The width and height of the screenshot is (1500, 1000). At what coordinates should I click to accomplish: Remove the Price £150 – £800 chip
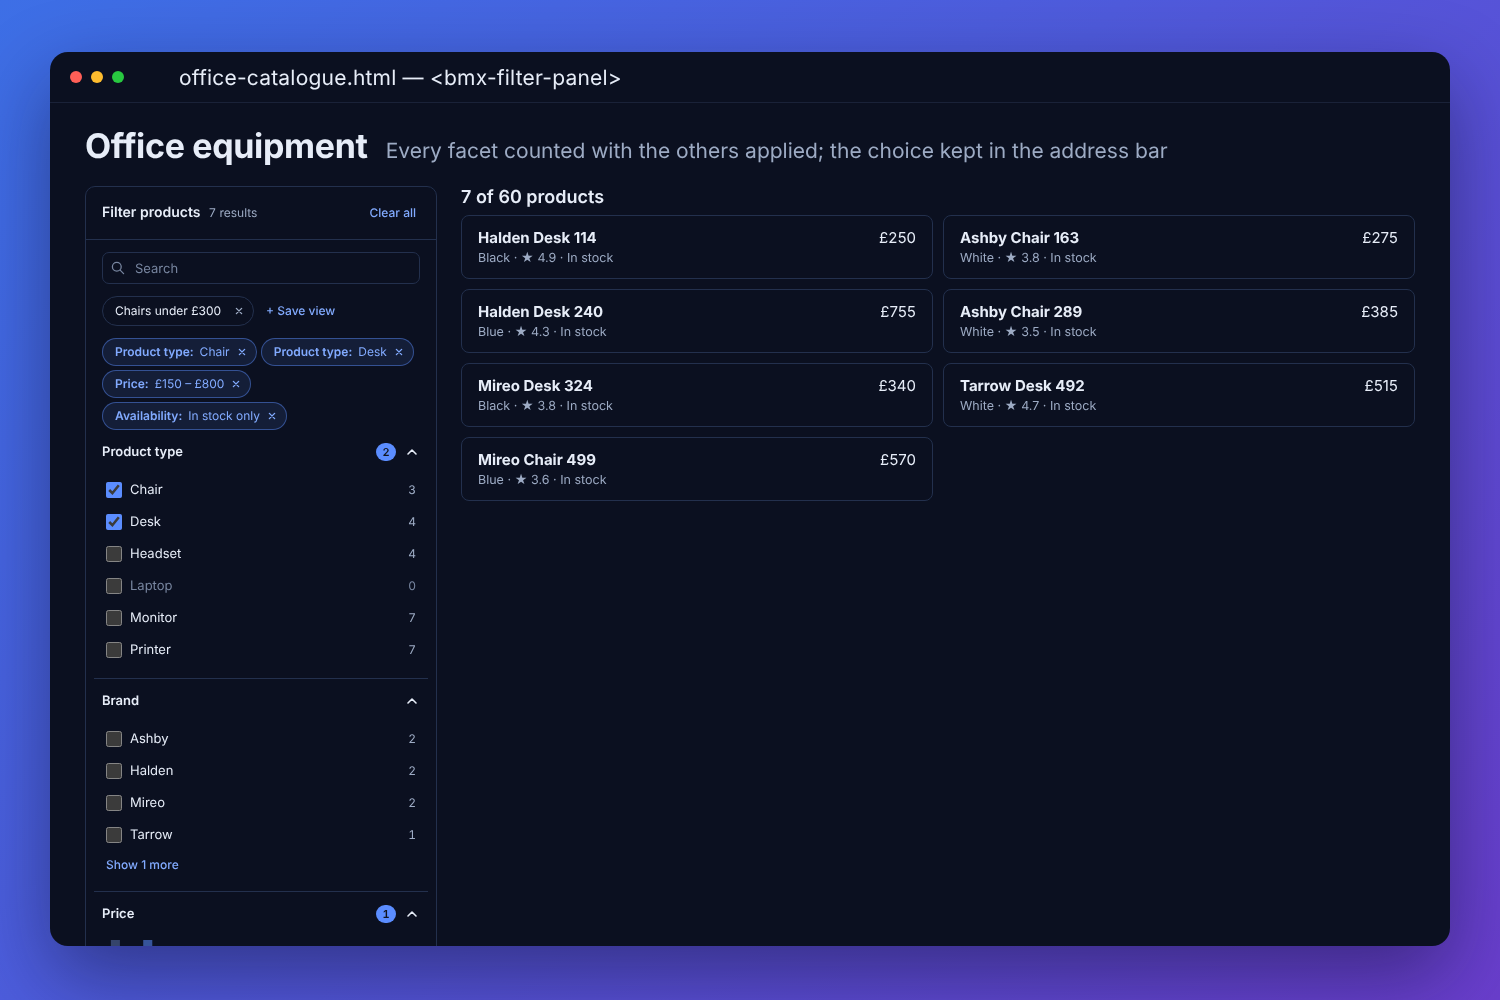pyautogui.click(x=236, y=384)
